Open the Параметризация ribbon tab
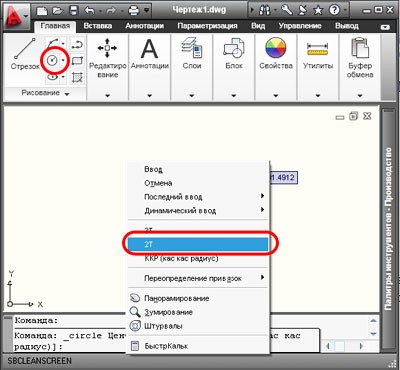Viewport: 400px width, 370px height. [x=207, y=26]
